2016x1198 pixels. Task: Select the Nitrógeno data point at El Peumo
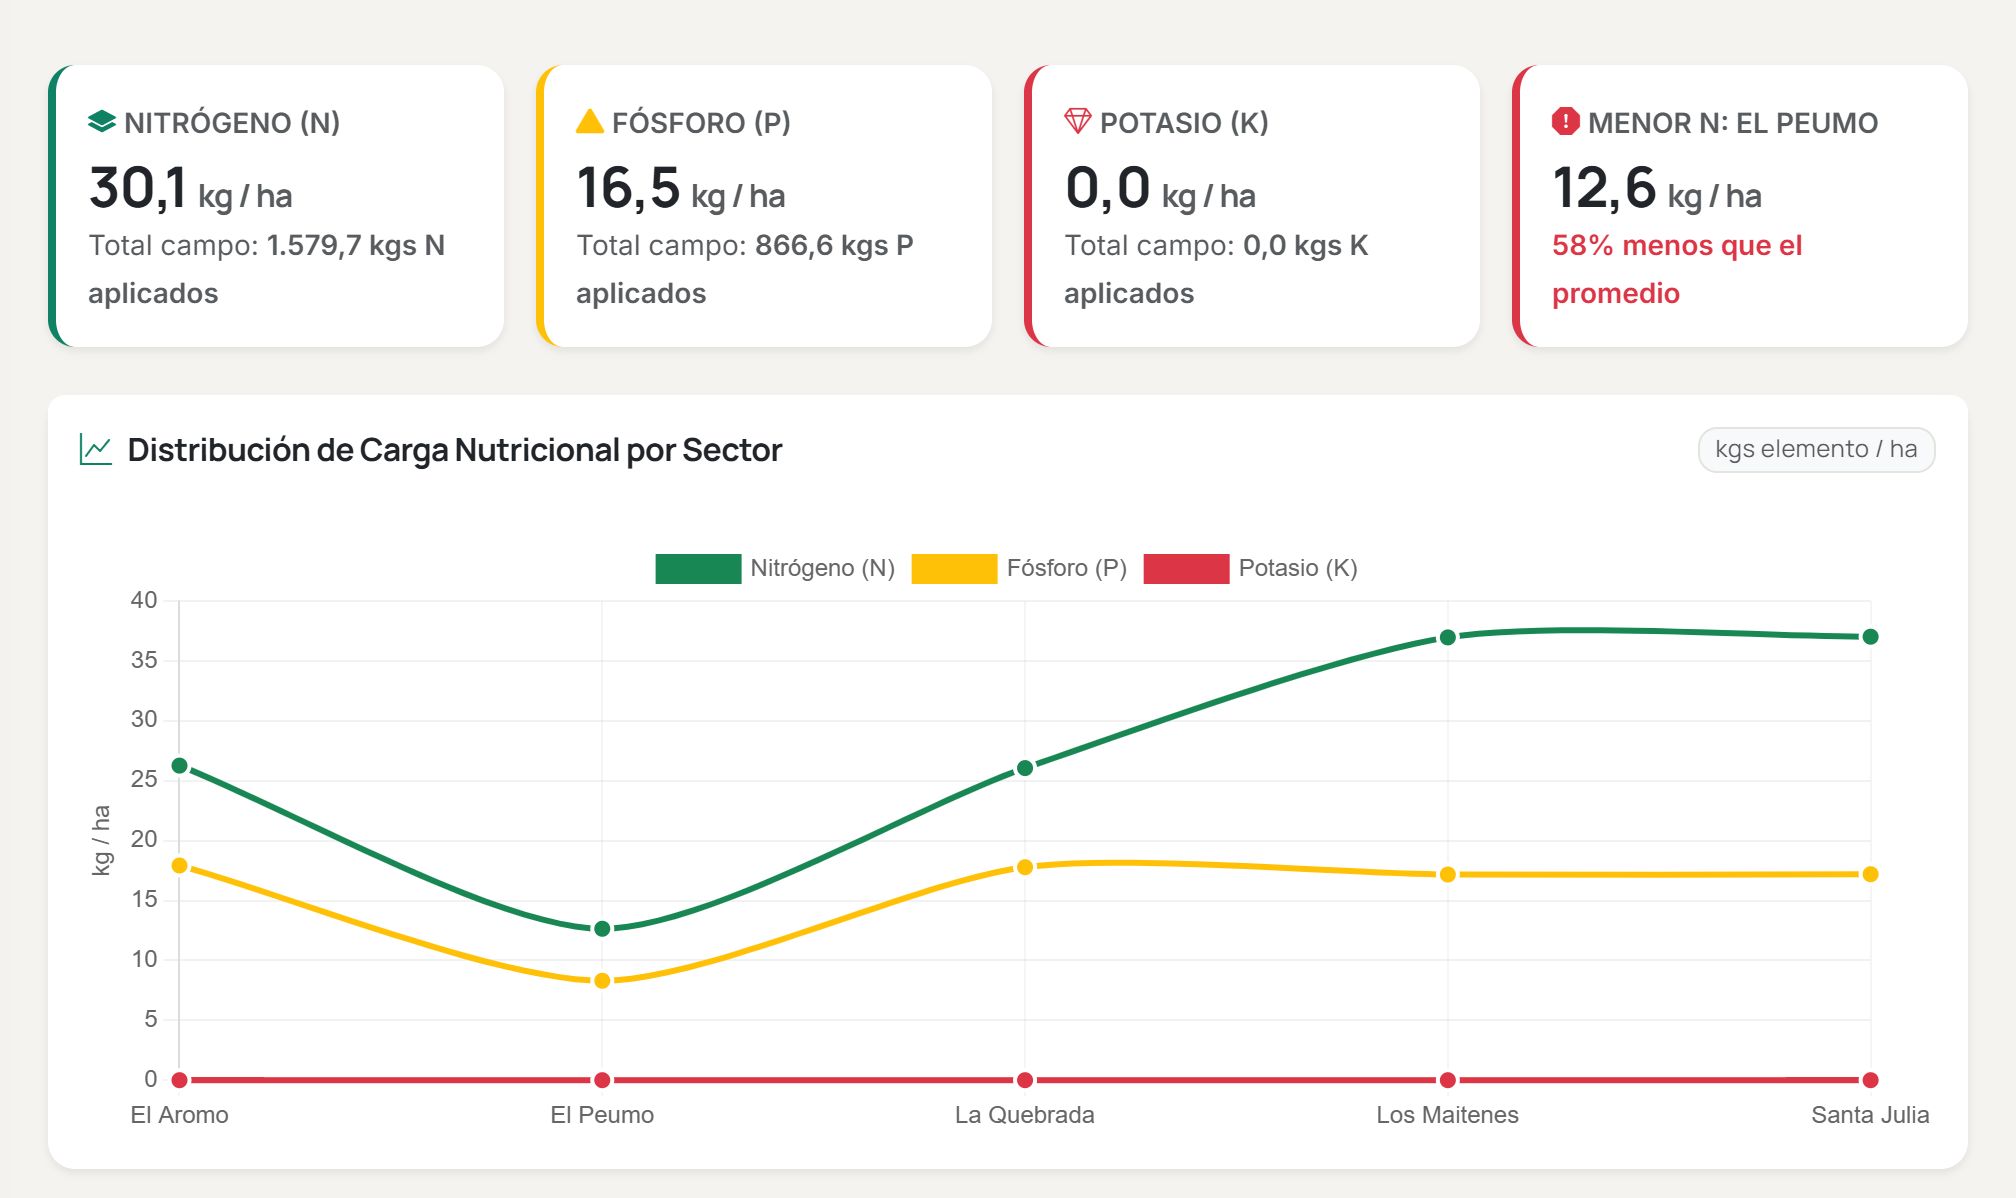[x=602, y=929]
